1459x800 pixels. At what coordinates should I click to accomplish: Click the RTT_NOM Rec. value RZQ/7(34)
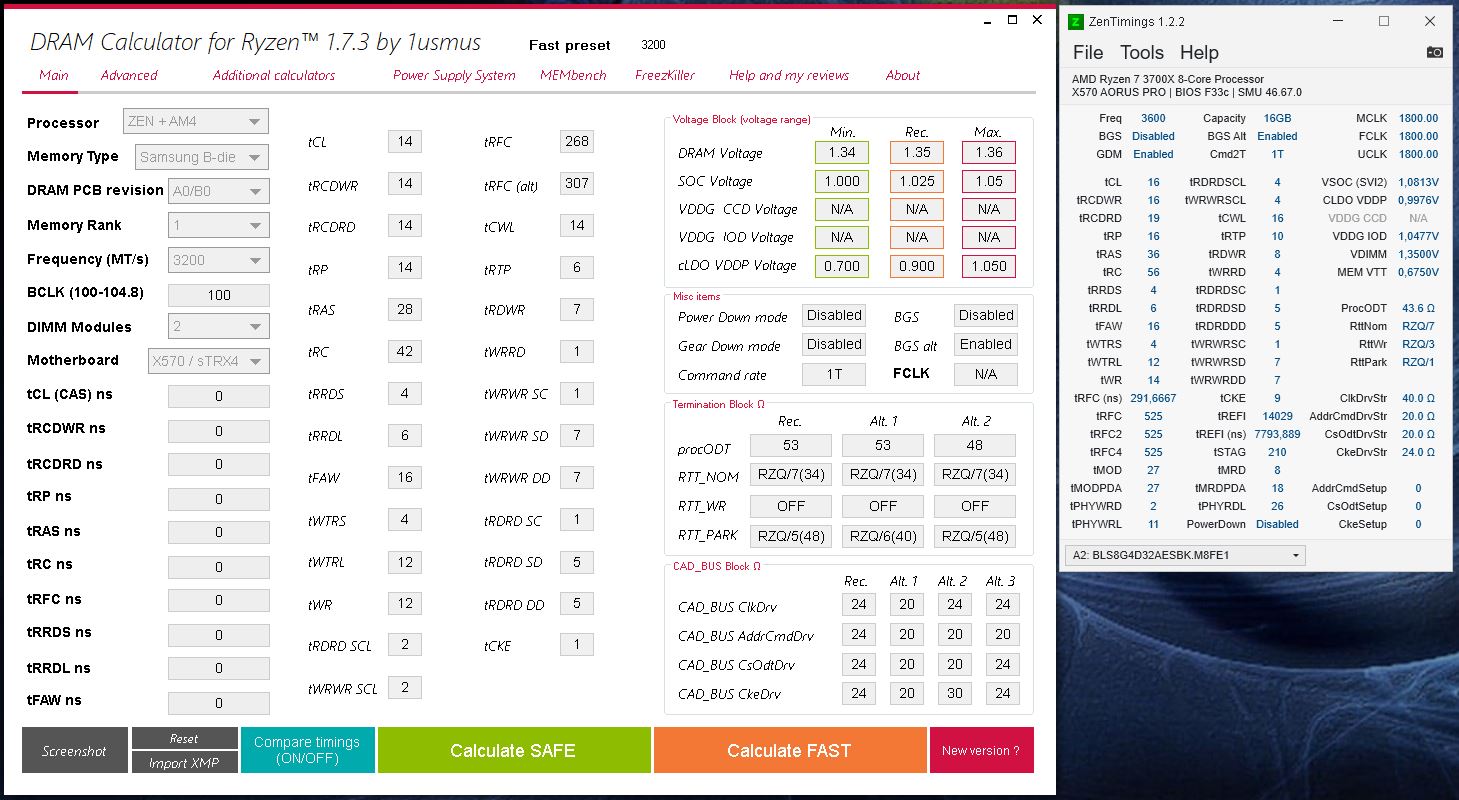tap(790, 474)
